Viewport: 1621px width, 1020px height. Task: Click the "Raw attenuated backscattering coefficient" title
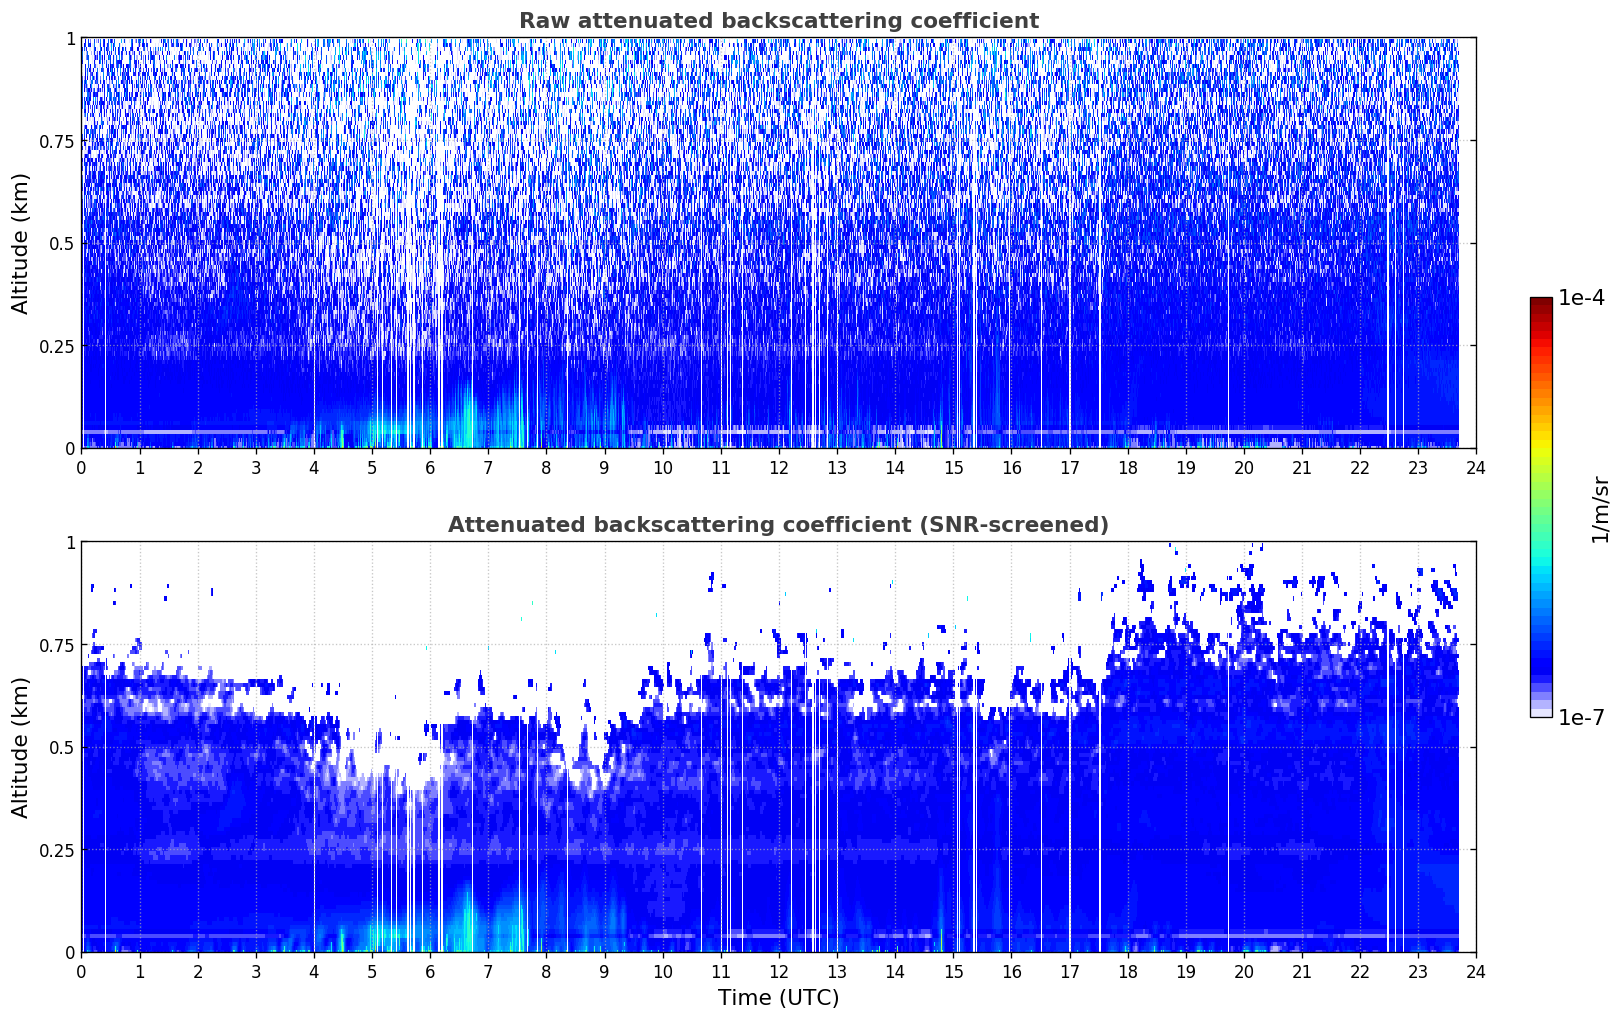[x=778, y=21]
